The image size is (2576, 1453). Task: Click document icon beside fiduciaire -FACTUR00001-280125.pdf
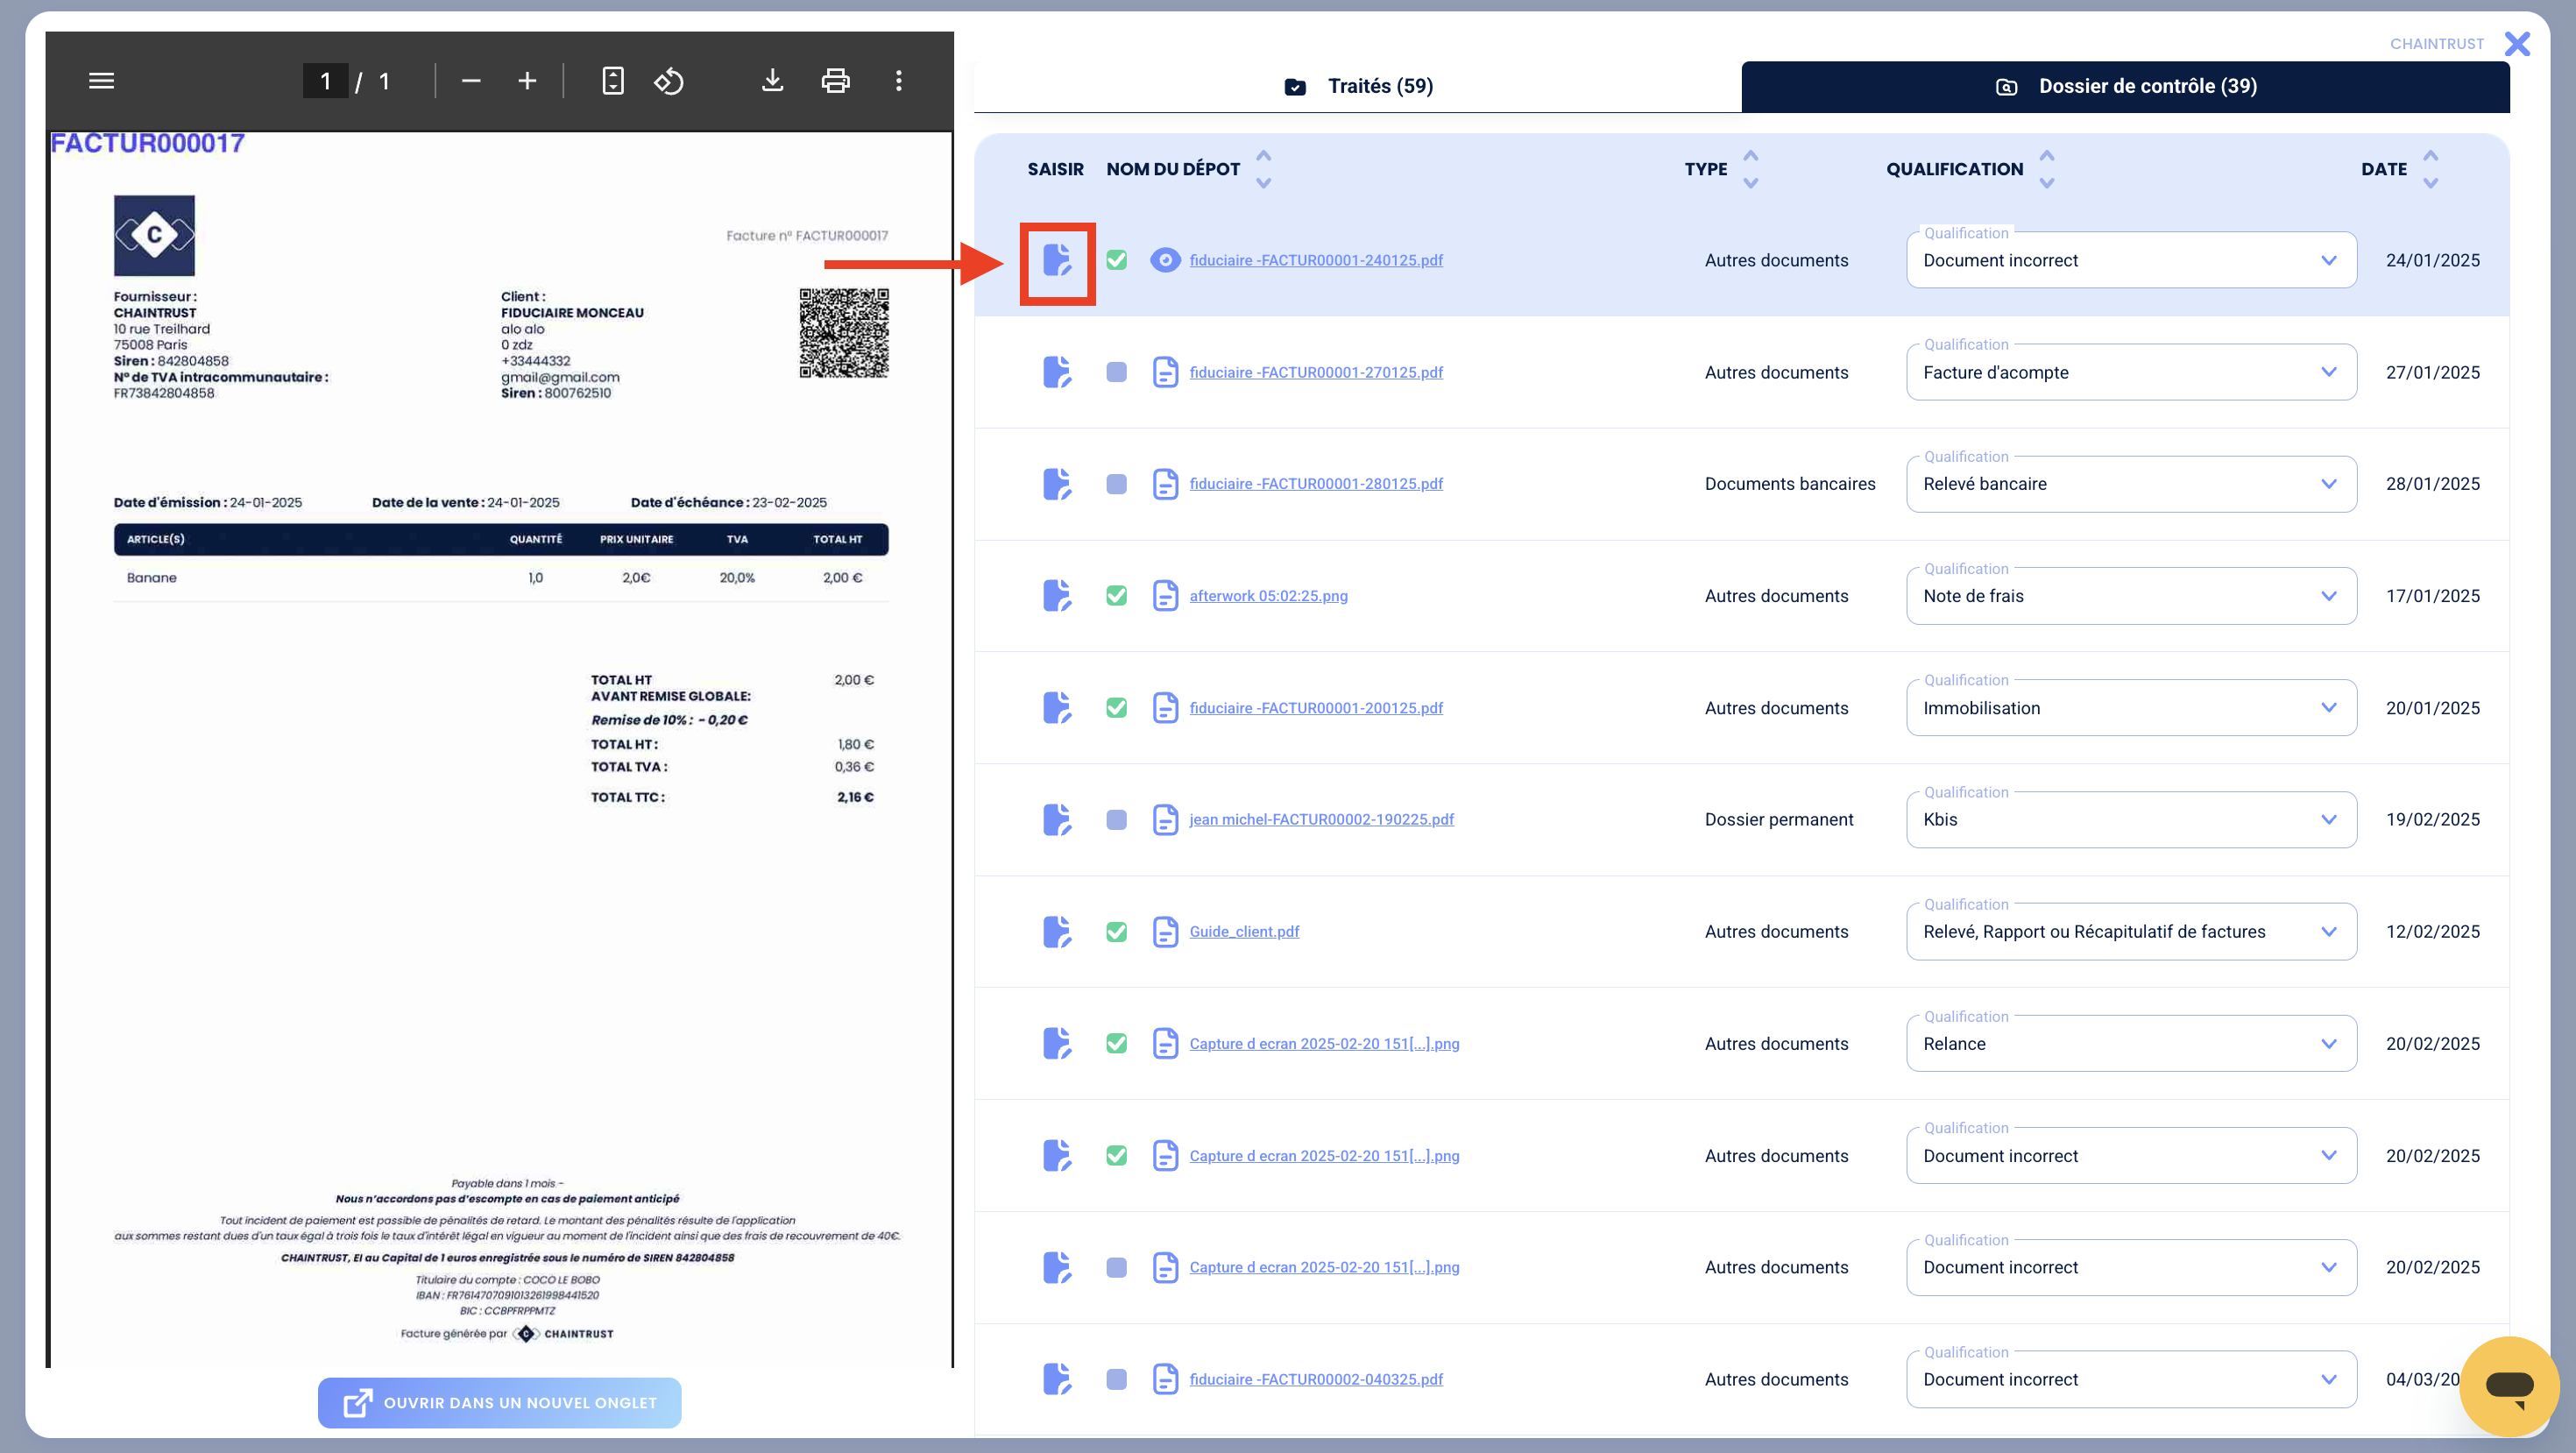(1165, 484)
